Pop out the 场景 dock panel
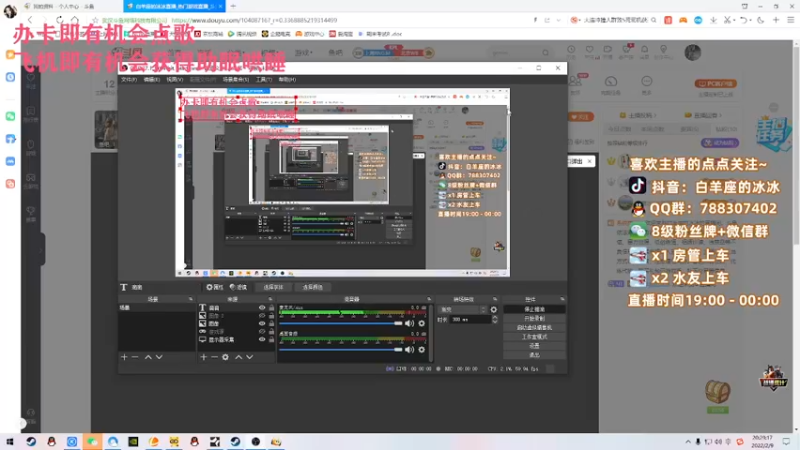 pyautogui.click(x=191, y=299)
